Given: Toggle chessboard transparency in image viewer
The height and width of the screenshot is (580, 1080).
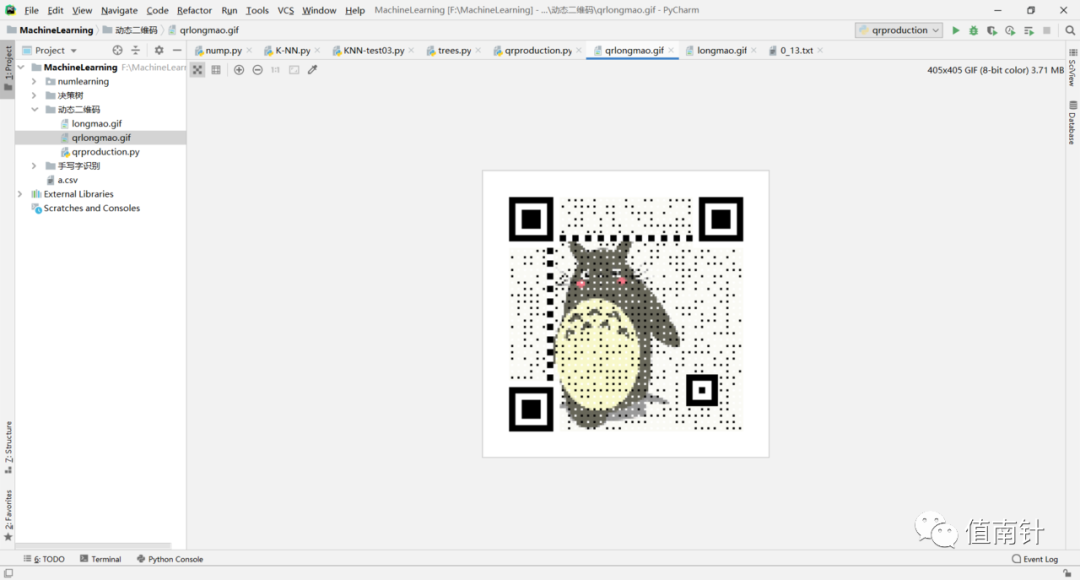Looking at the screenshot, I should point(198,70).
